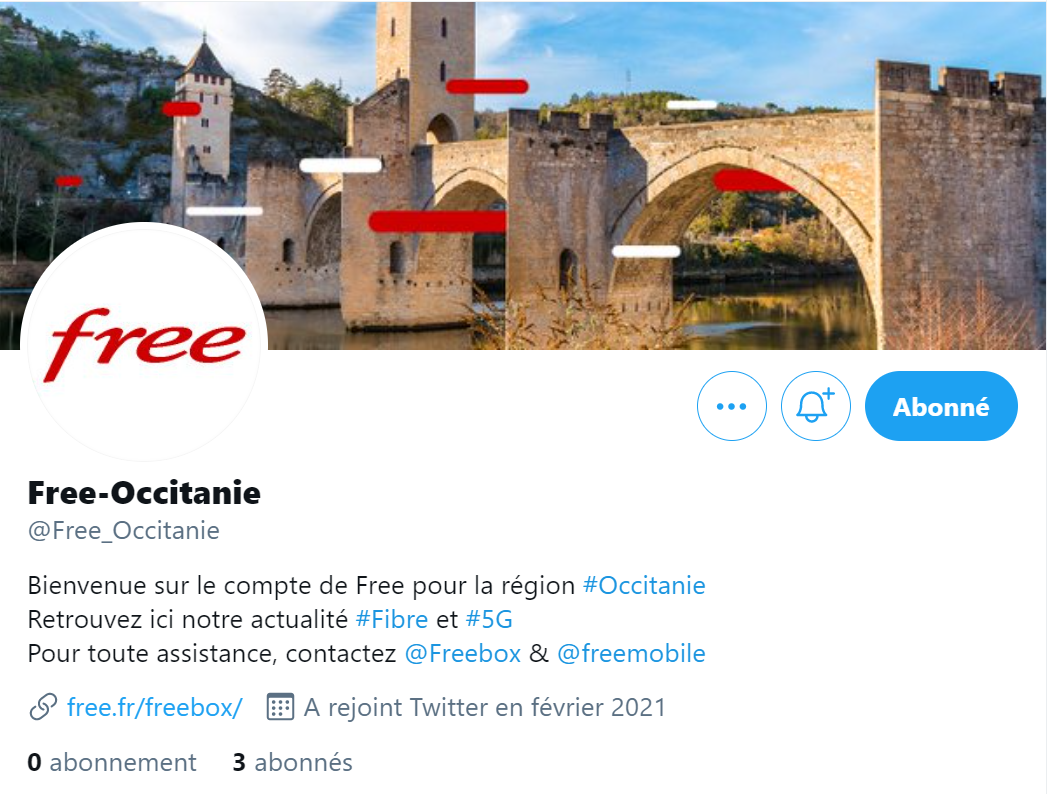The height and width of the screenshot is (794, 1047).
Task: Open the Free logo profile picture
Action: [144, 344]
